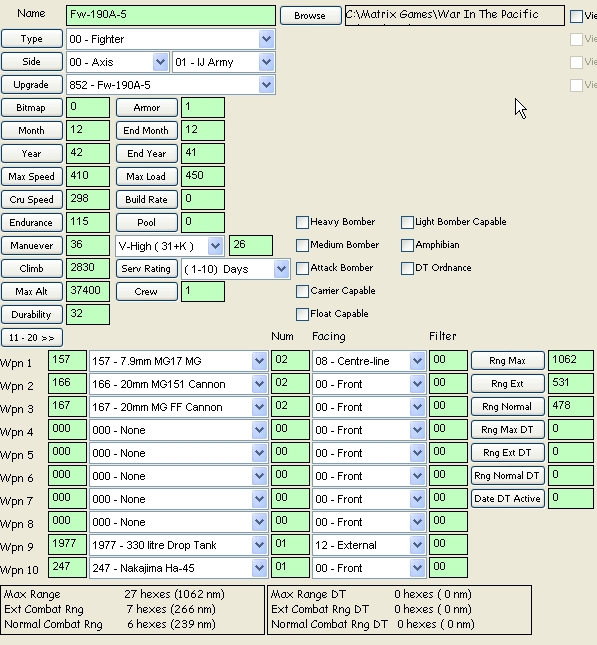This screenshot has width=597, height=645.
Task: Click the Date DT Active button
Action: point(508,499)
